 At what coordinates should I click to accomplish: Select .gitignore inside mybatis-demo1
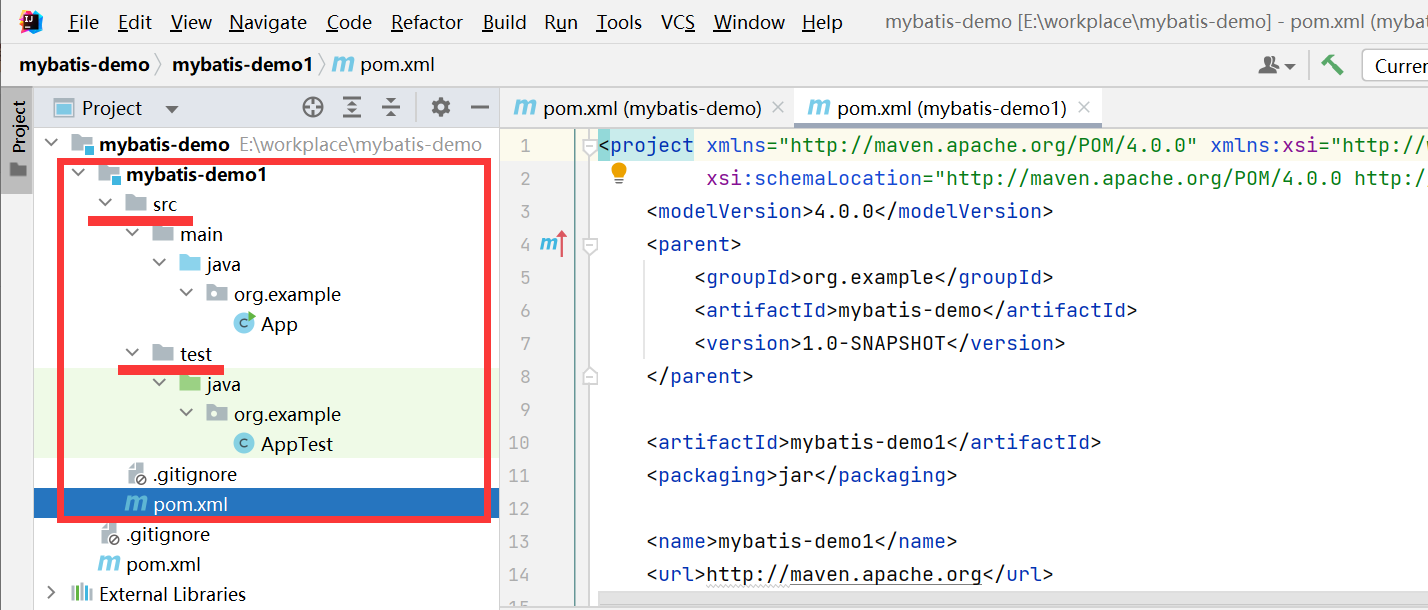pyautogui.click(x=182, y=474)
